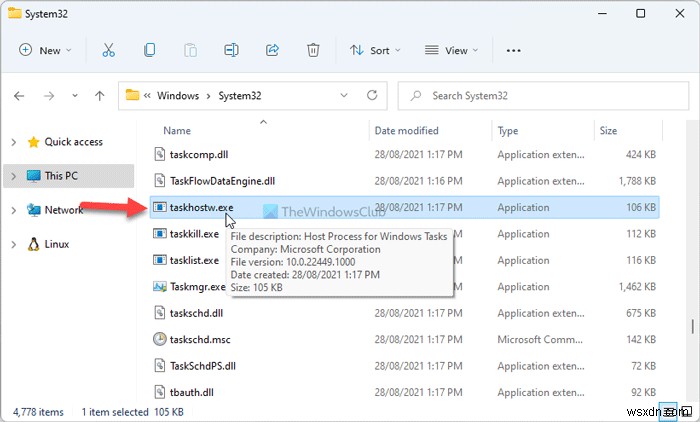Click the TaskSchdPS.dll file icon
Image resolution: width=700 pixels, height=422 pixels.
159,366
